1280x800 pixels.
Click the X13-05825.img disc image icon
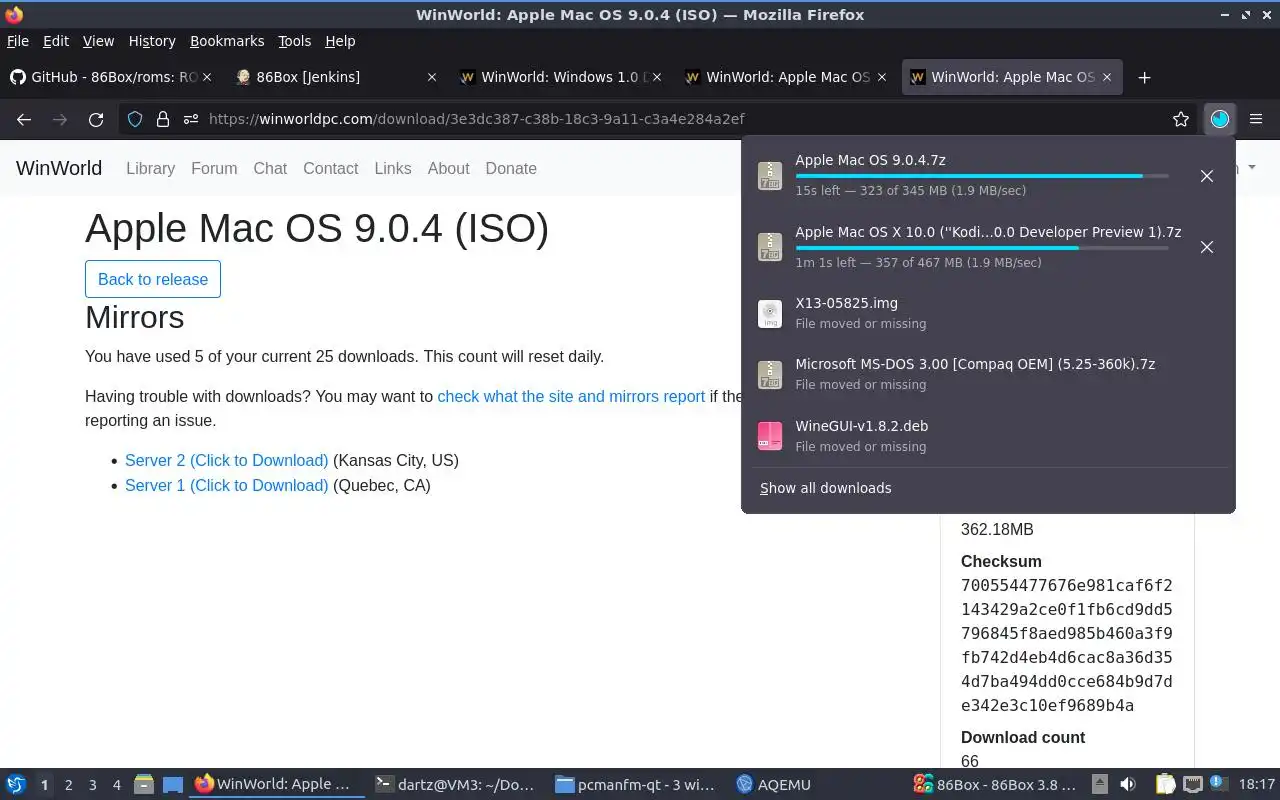[x=770, y=314]
